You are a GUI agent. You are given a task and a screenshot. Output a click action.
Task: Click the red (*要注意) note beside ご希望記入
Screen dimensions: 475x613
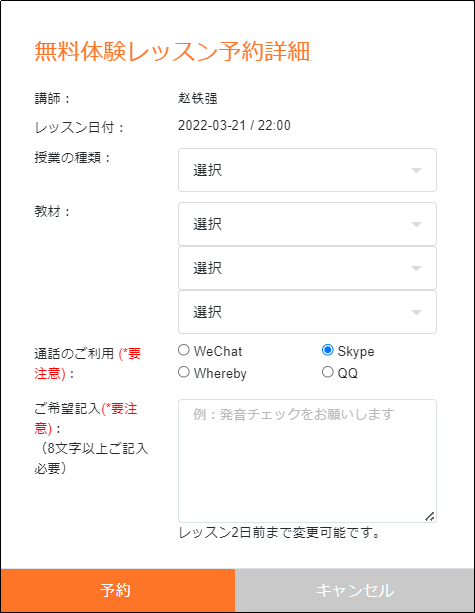[x=86, y=419]
